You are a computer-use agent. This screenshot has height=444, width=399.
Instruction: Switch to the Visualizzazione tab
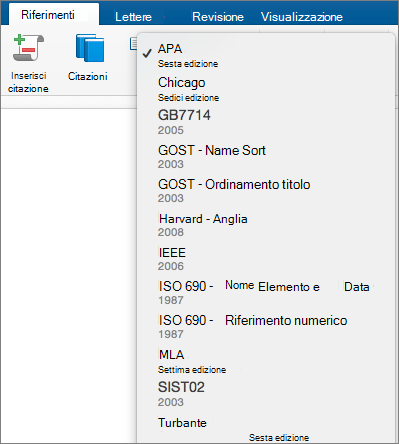point(302,17)
